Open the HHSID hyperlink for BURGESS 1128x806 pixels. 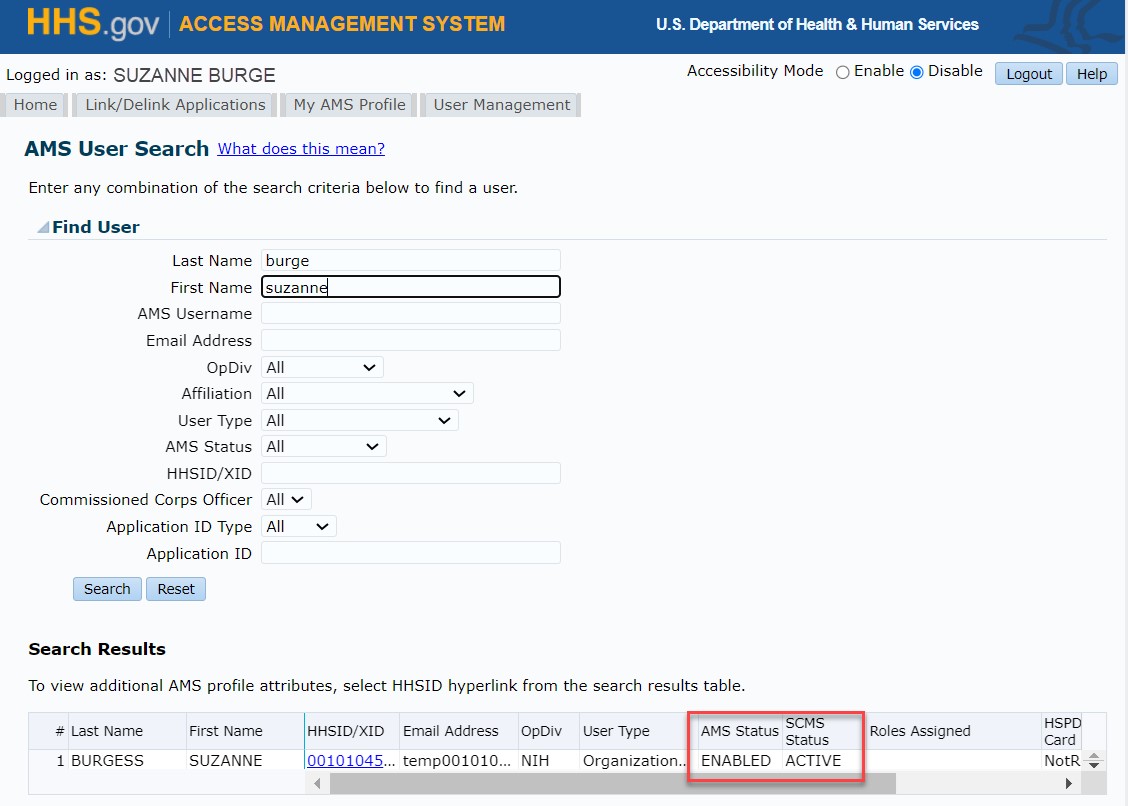pyautogui.click(x=345, y=761)
